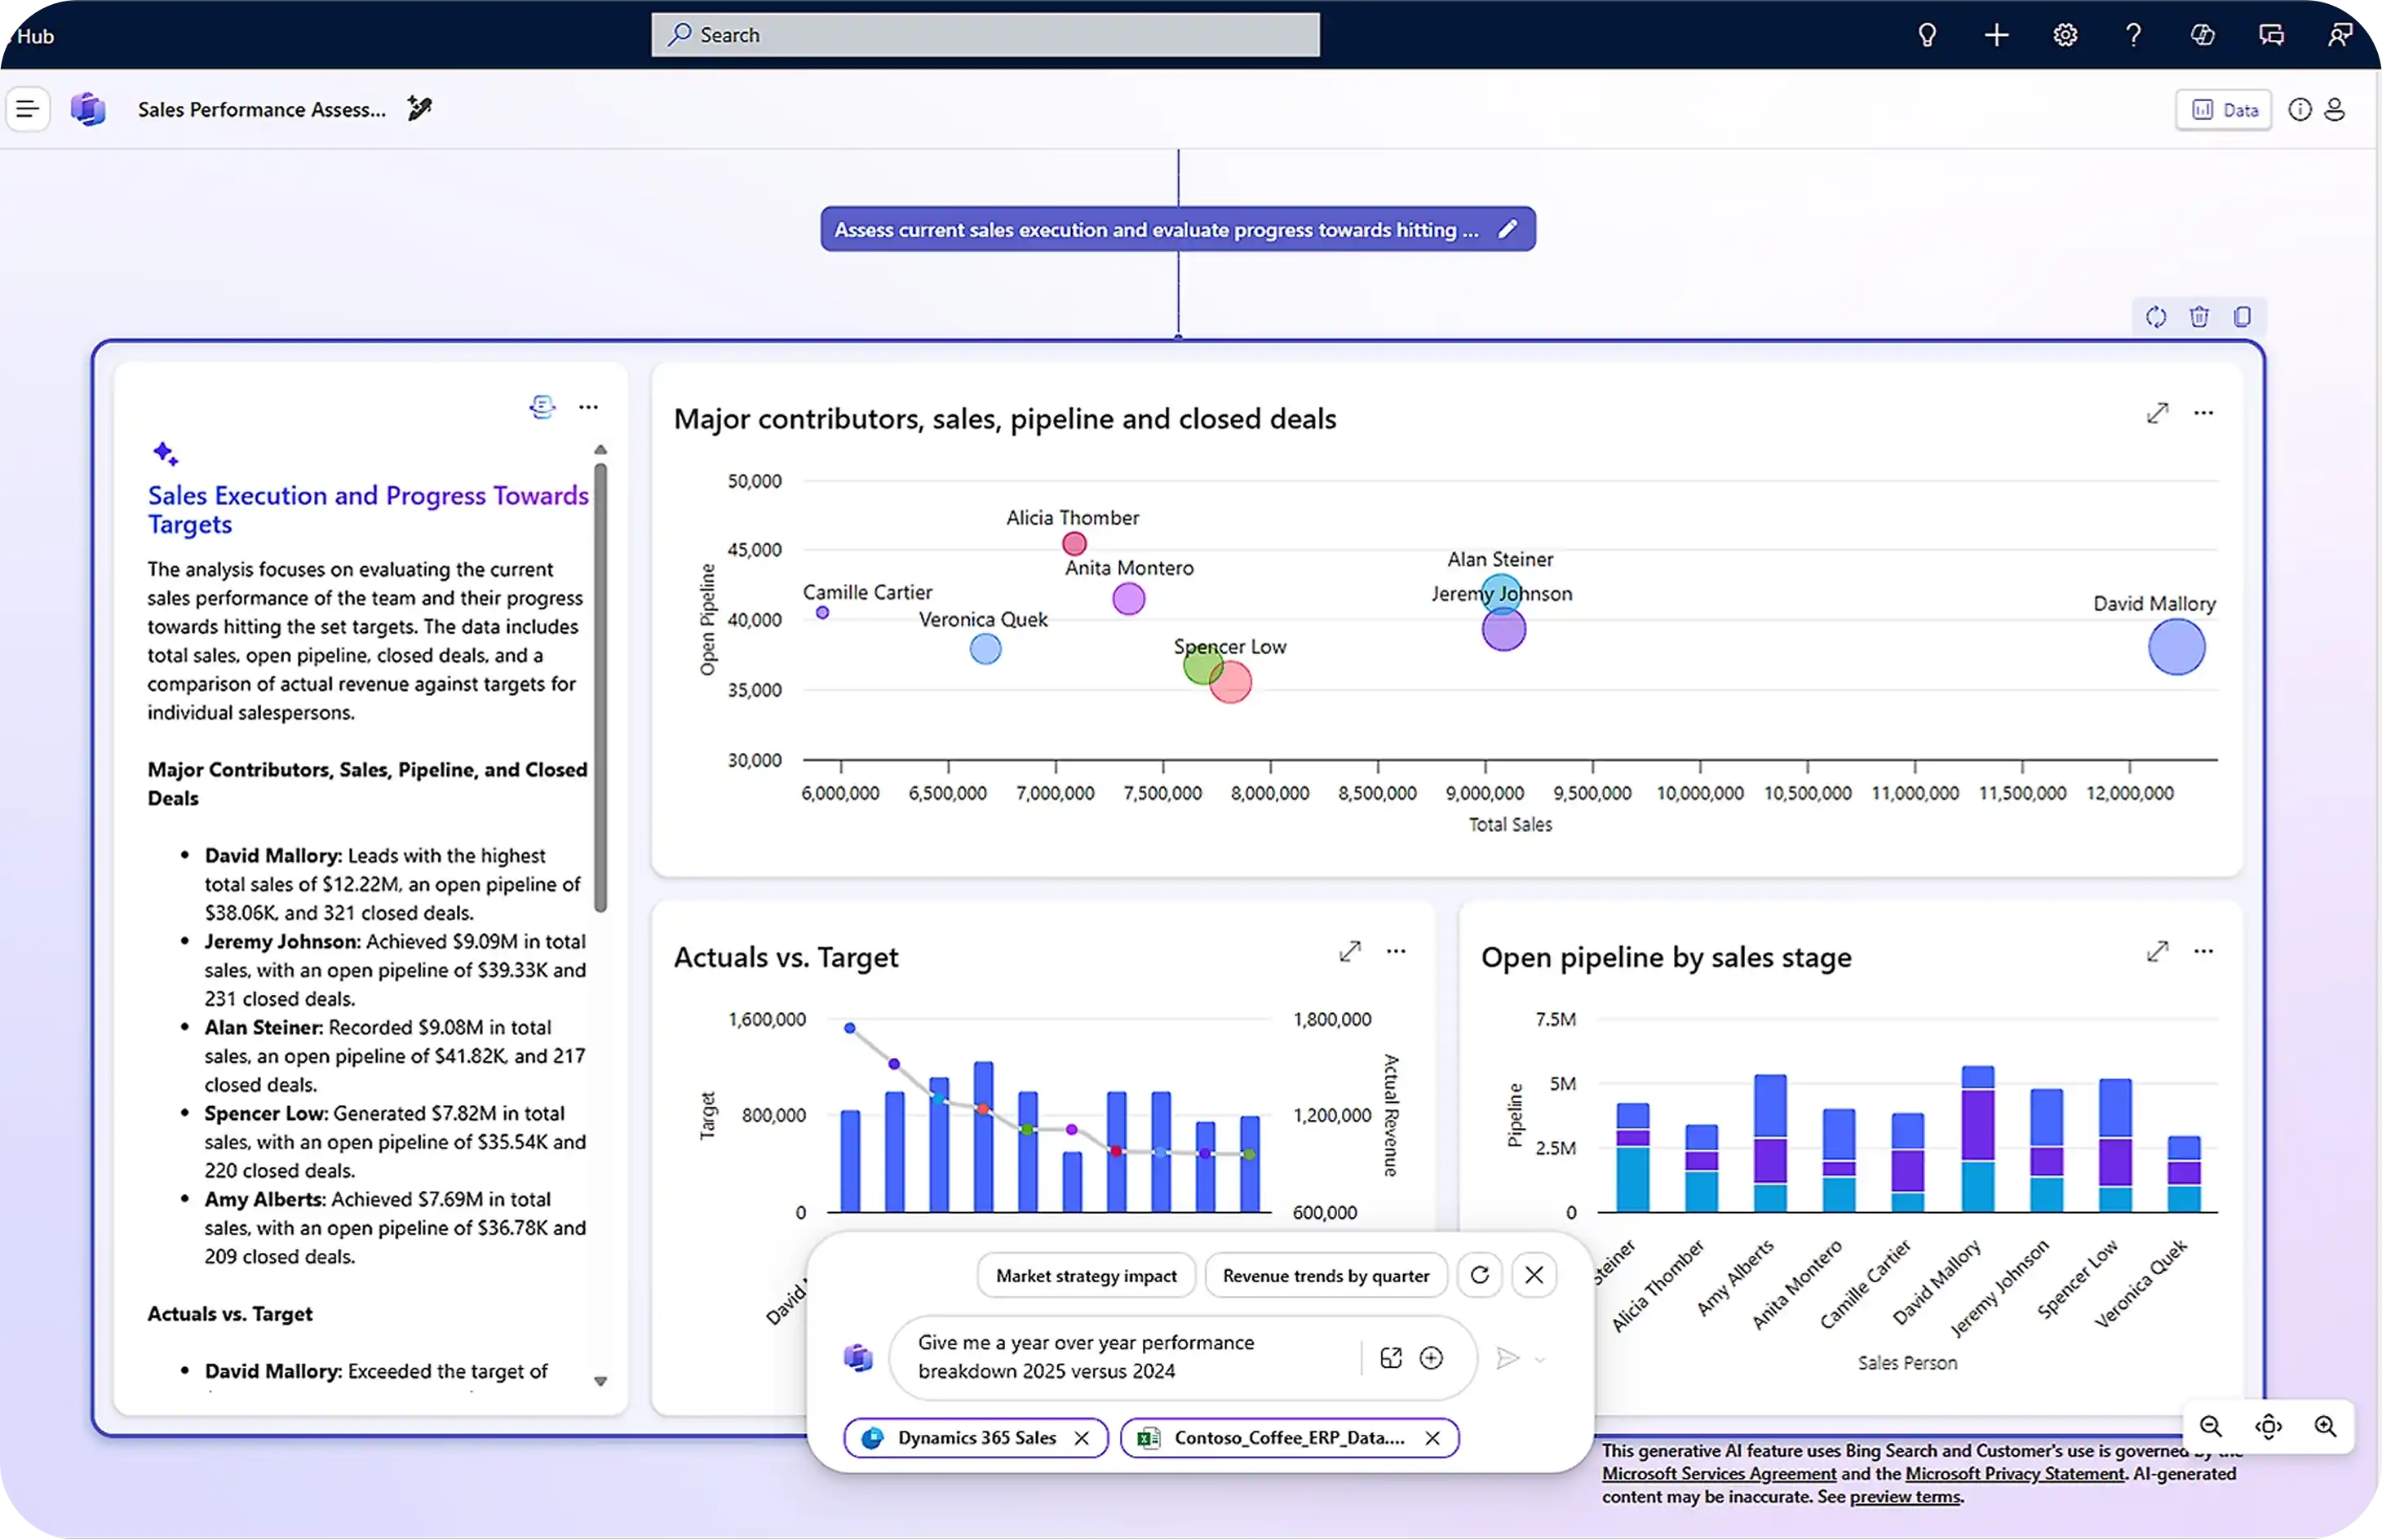
Task: Click inside the Search box at top
Action: tap(984, 34)
